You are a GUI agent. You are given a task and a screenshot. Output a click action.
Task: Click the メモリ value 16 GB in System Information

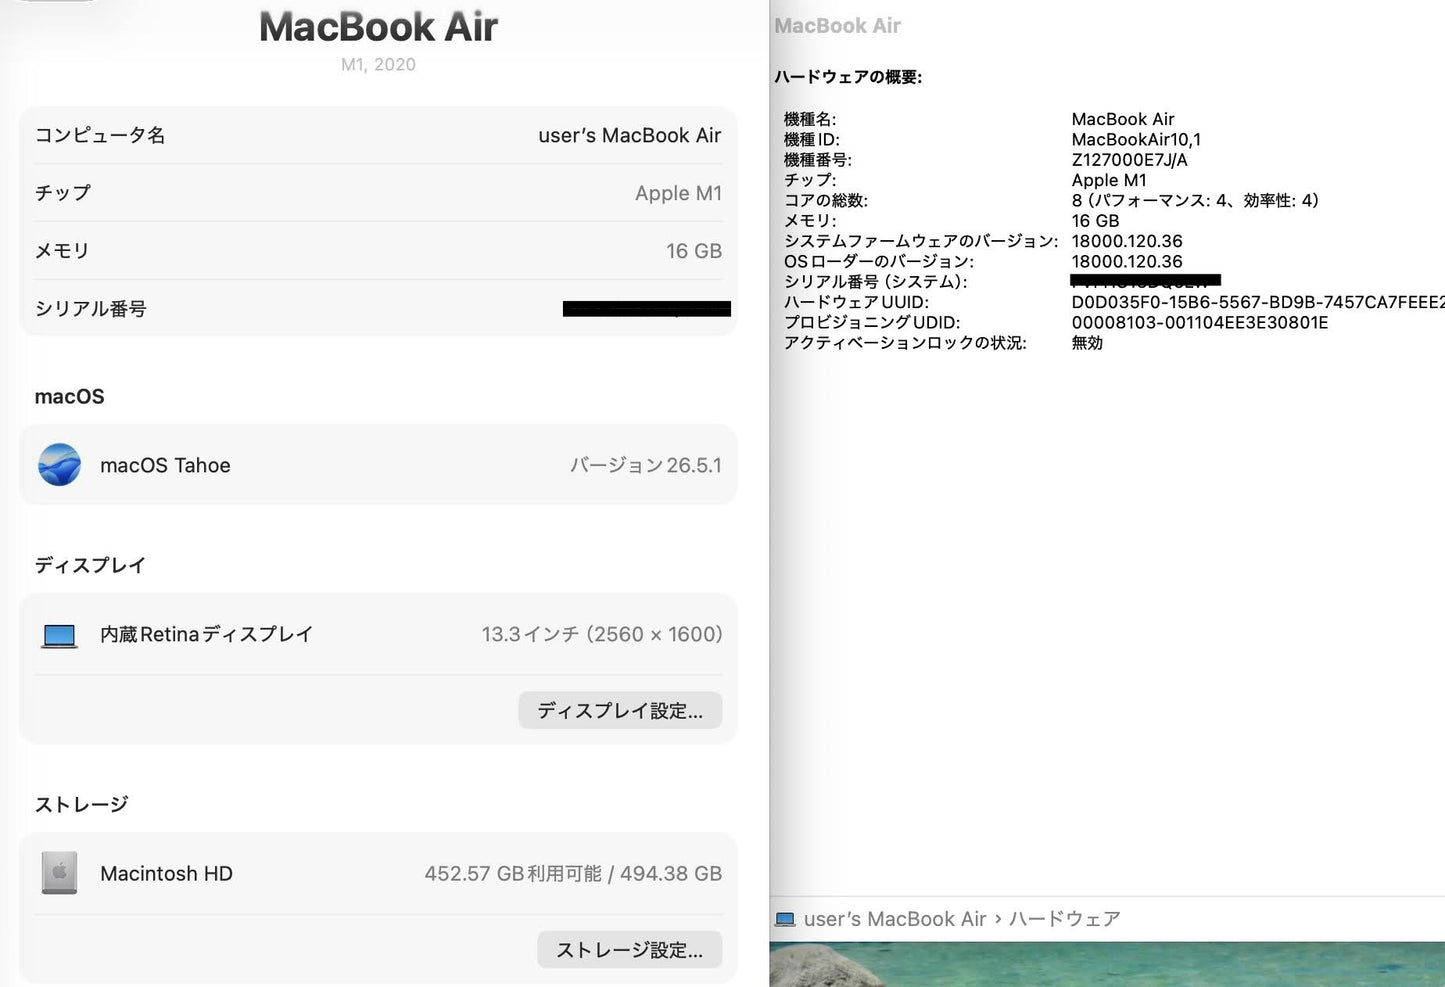point(1095,221)
